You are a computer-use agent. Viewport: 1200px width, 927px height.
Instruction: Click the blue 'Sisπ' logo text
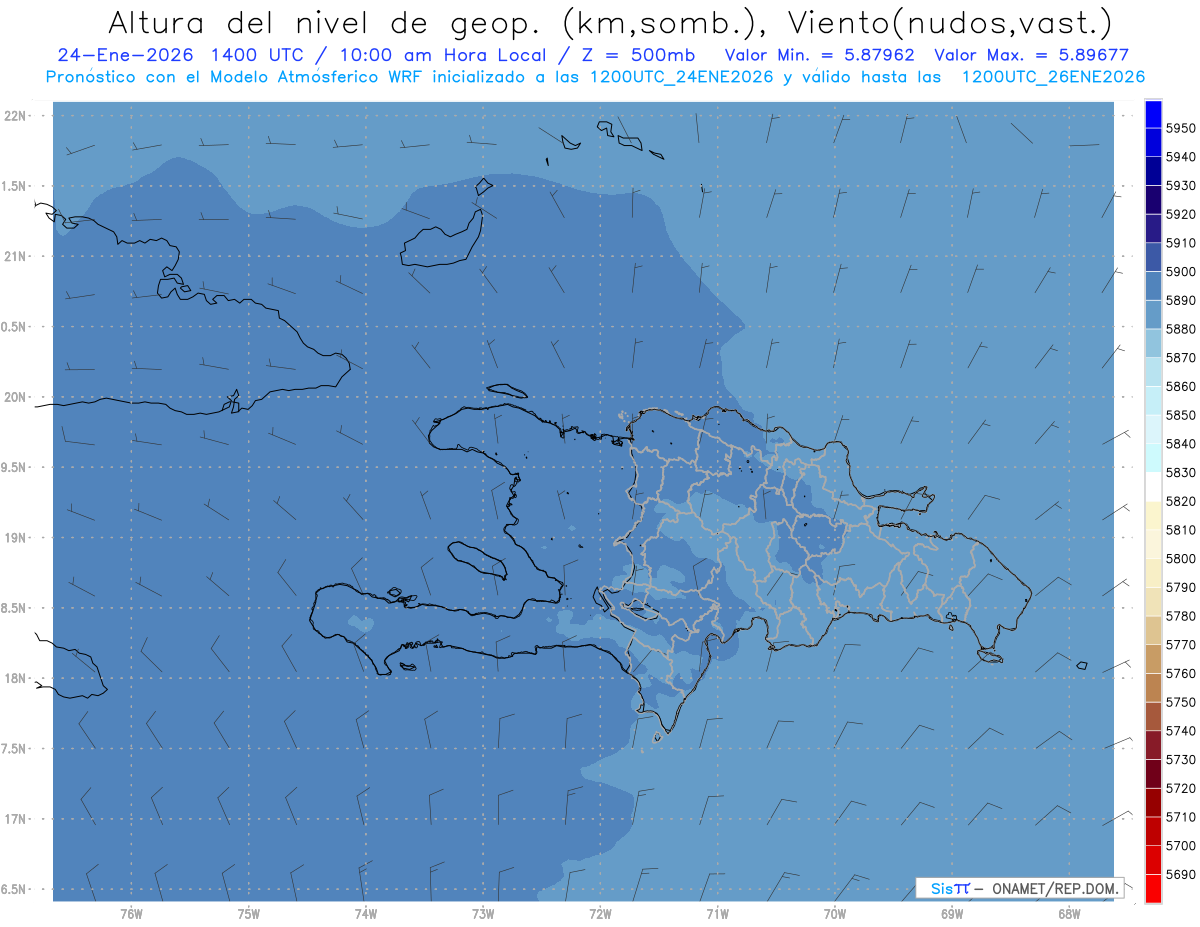point(950,887)
